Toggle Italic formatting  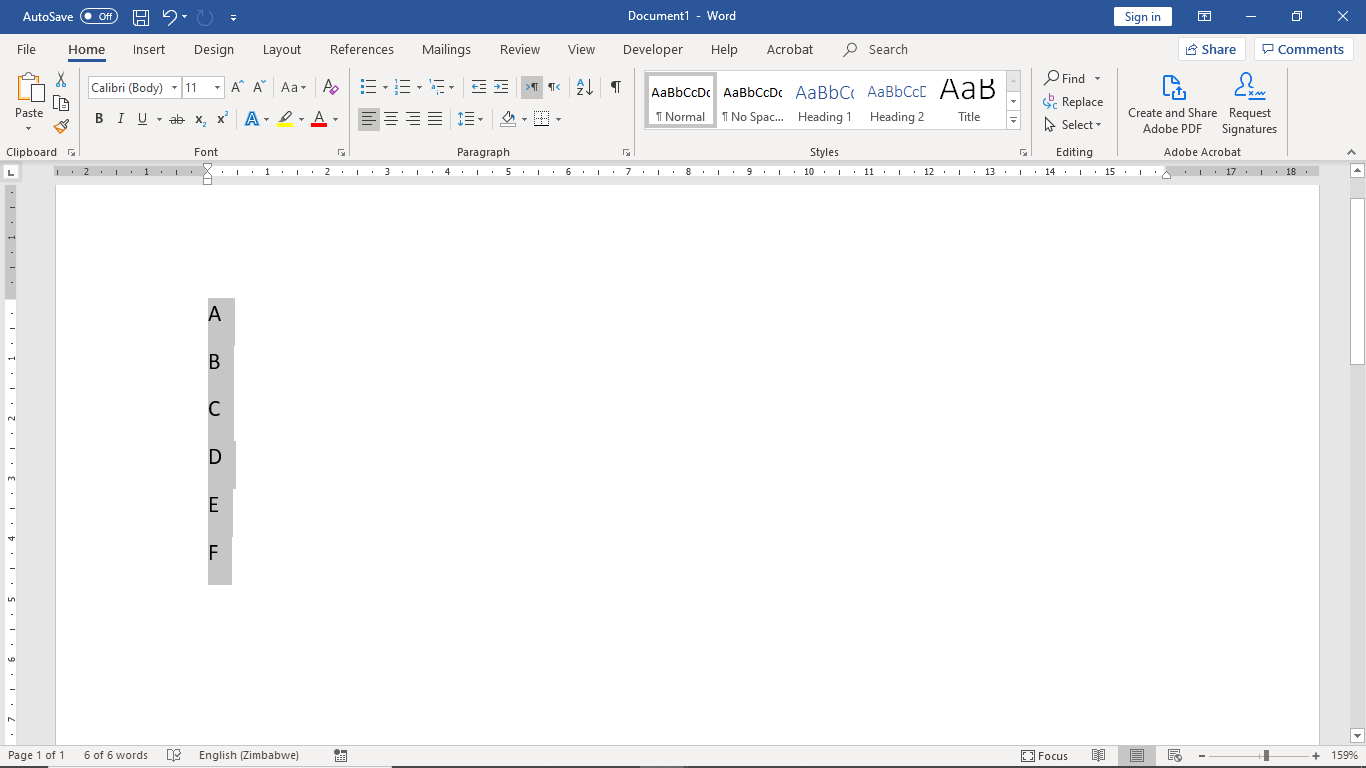(121, 119)
